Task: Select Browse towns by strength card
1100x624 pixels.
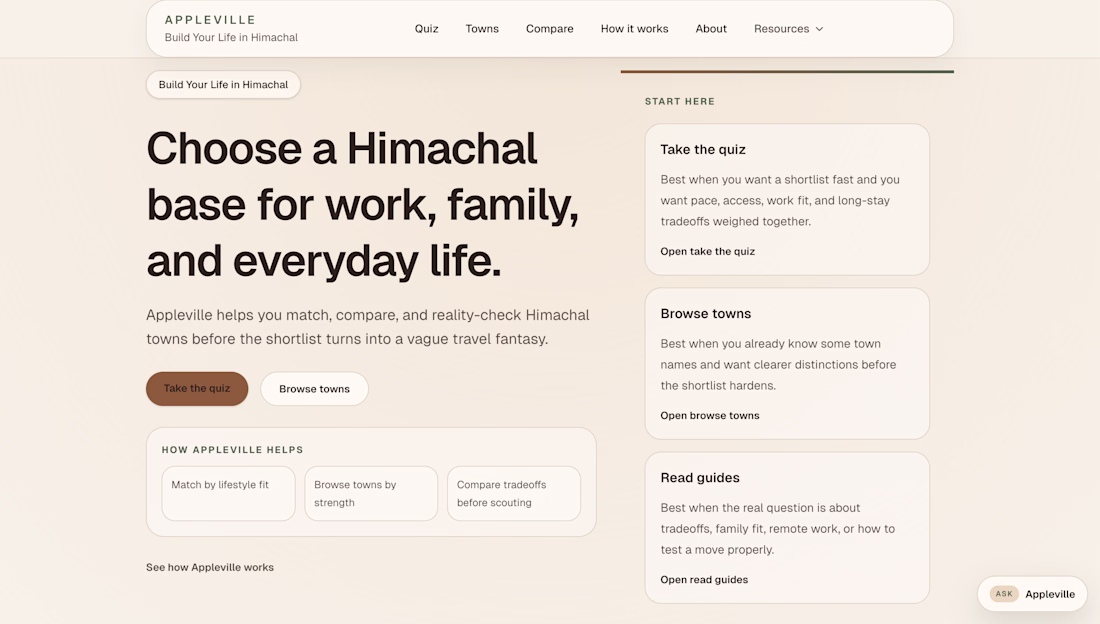Action: coord(371,493)
